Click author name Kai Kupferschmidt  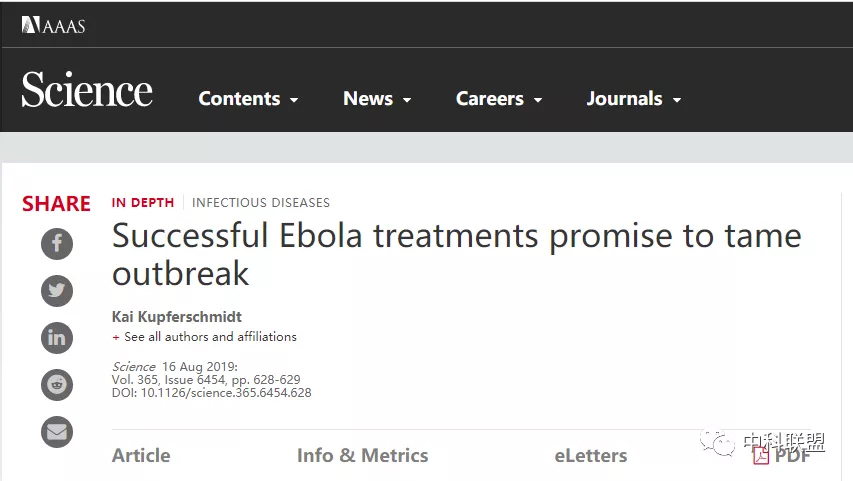177,317
